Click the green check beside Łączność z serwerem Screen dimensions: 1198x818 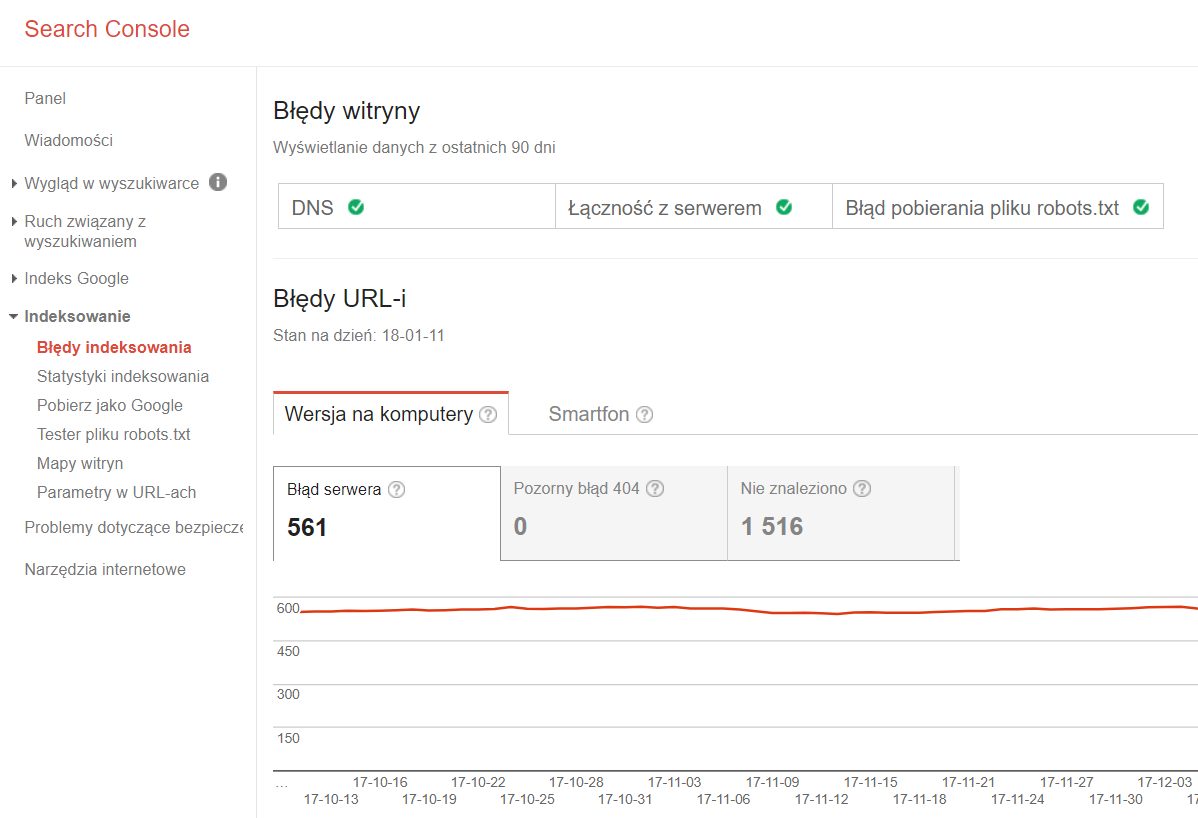(x=784, y=207)
